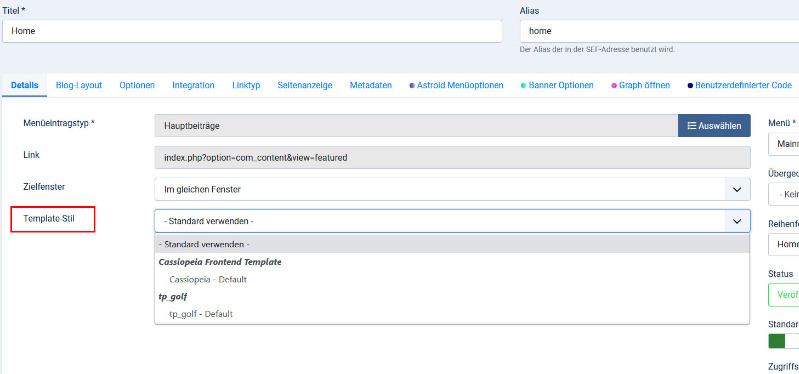Open the Linktyp tab

tap(246, 85)
